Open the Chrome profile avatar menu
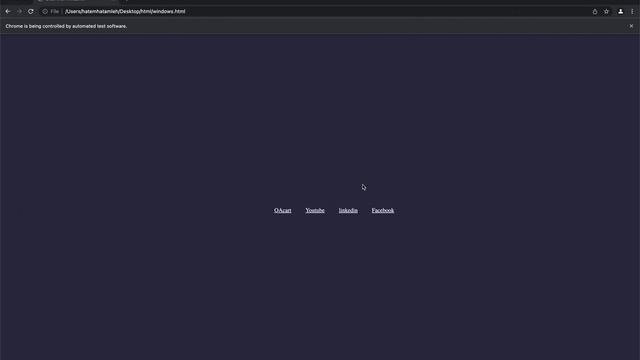The width and height of the screenshot is (640, 360). (620, 11)
